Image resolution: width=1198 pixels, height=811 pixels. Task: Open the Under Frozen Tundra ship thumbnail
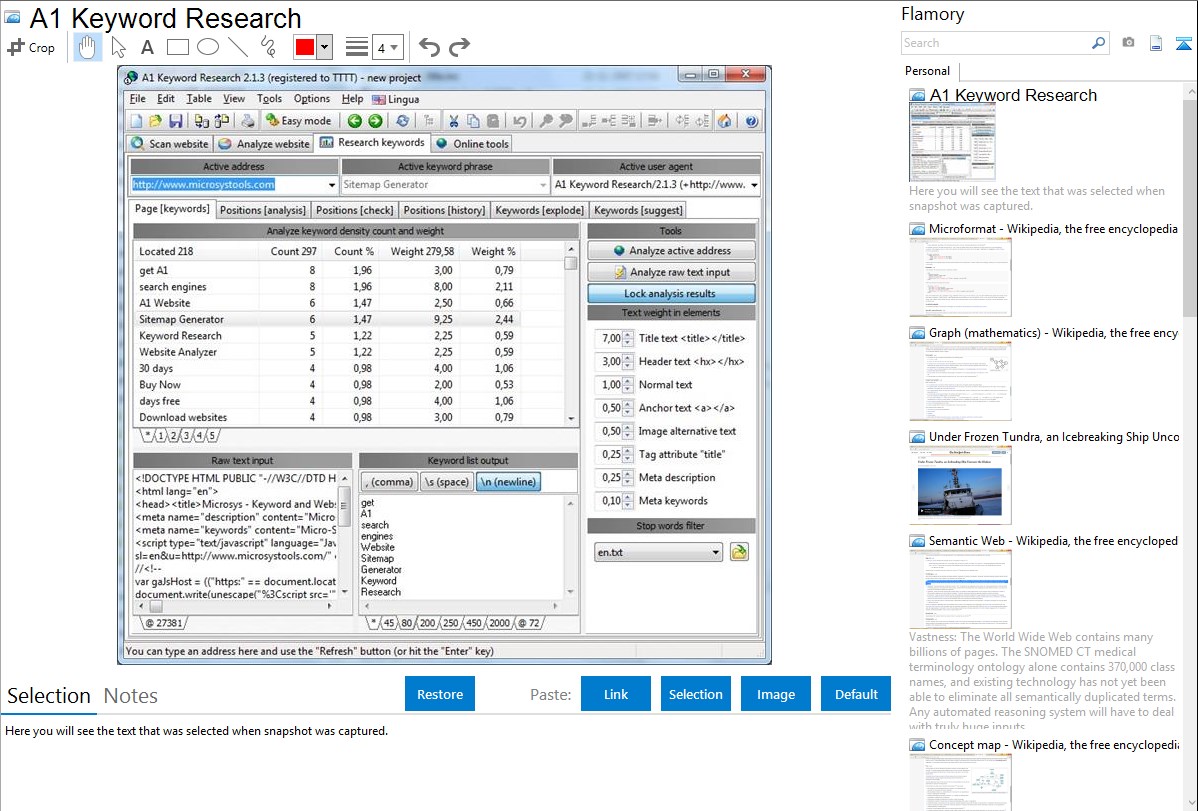click(x=960, y=485)
